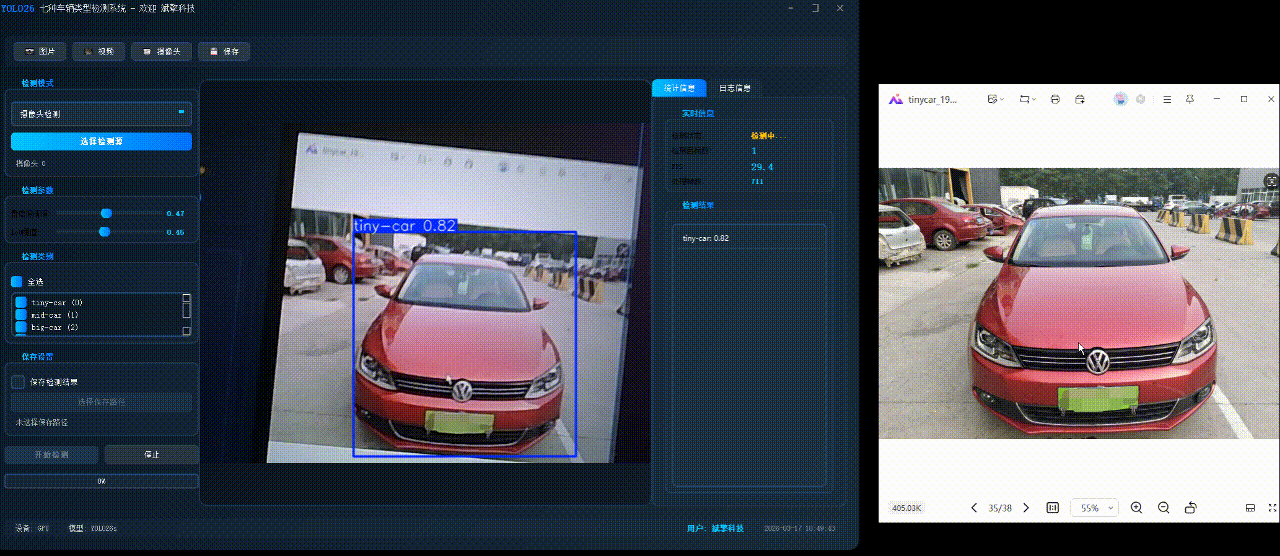Click the zoom out magnifier icon
This screenshot has height=556, width=1280.
[x=1164, y=508]
